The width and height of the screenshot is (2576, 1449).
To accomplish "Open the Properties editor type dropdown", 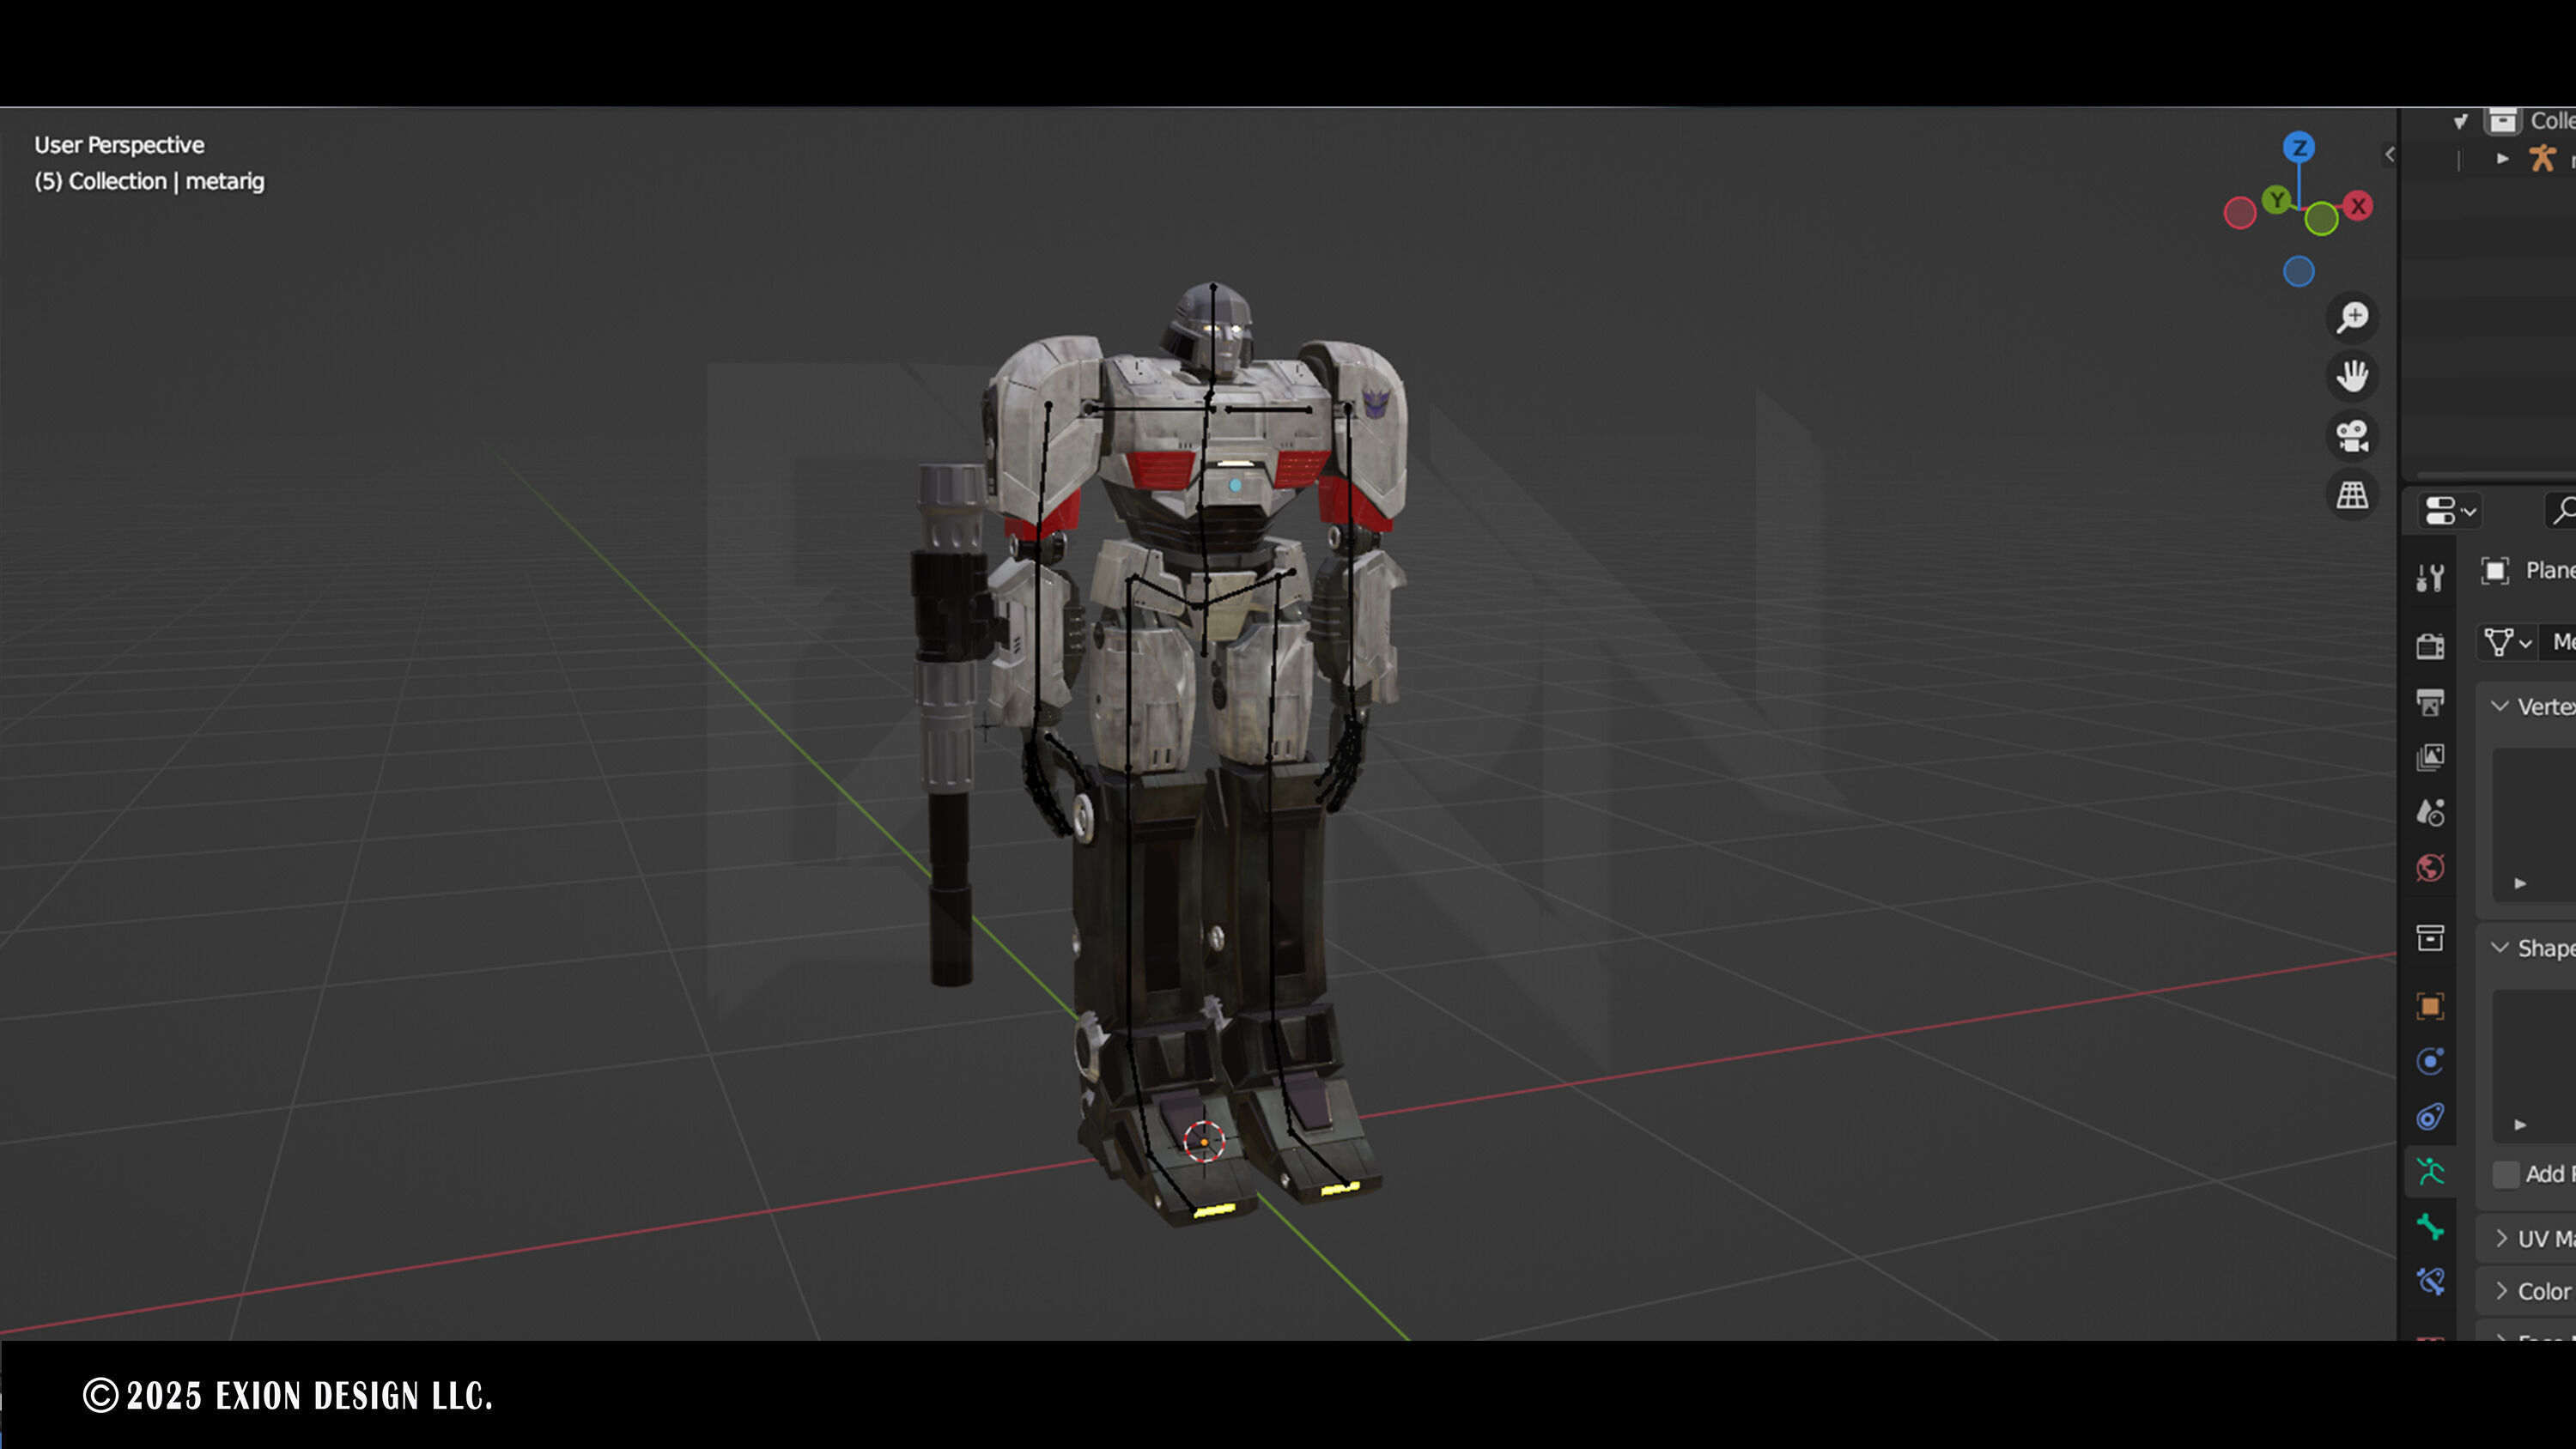I will pos(2449,511).
